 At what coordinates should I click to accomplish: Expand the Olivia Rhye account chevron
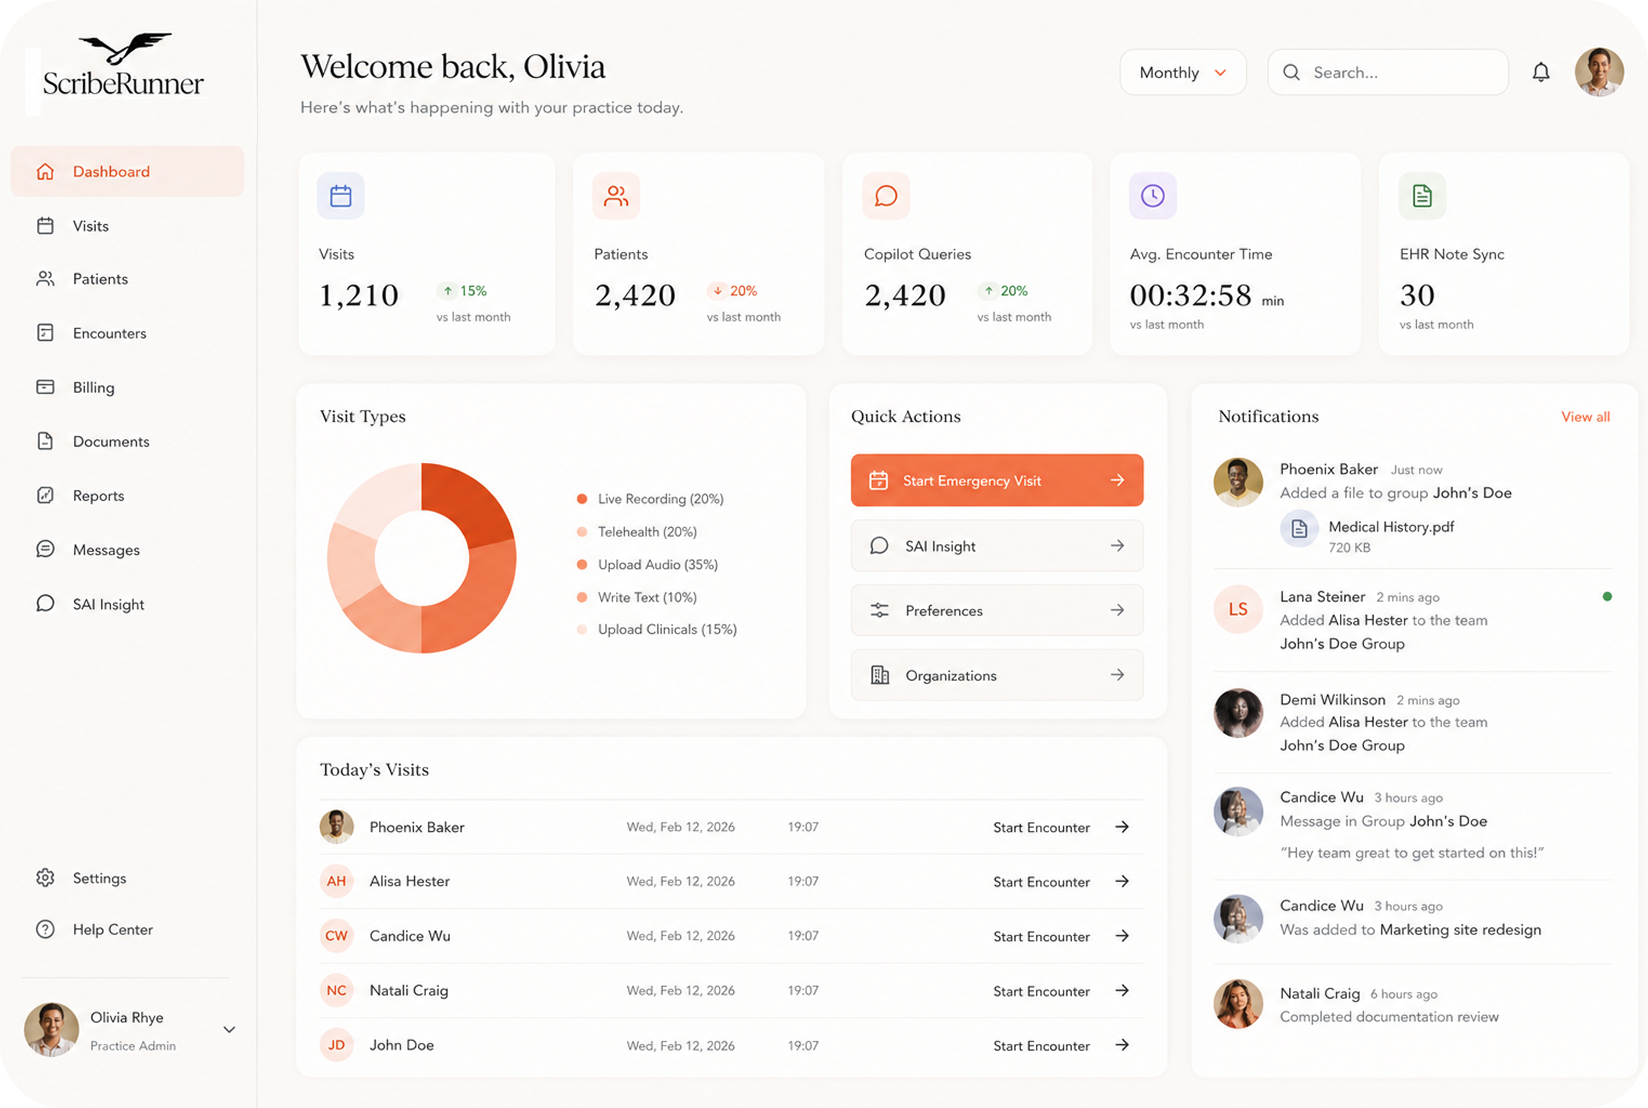229,1030
